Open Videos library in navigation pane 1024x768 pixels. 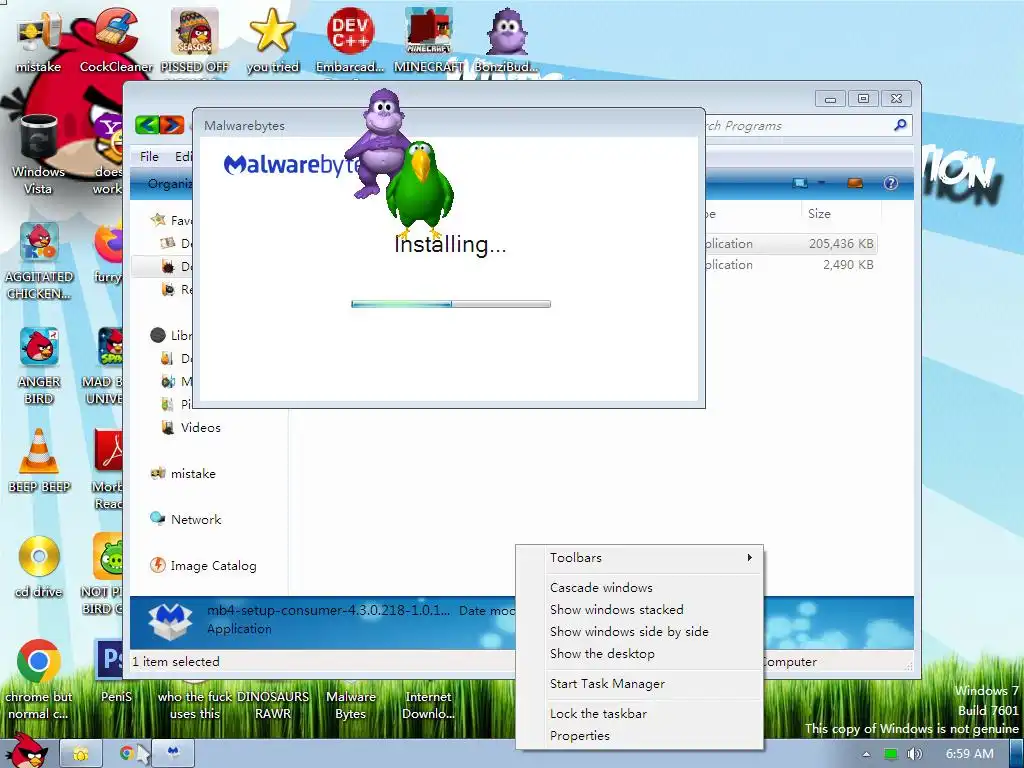200,428
